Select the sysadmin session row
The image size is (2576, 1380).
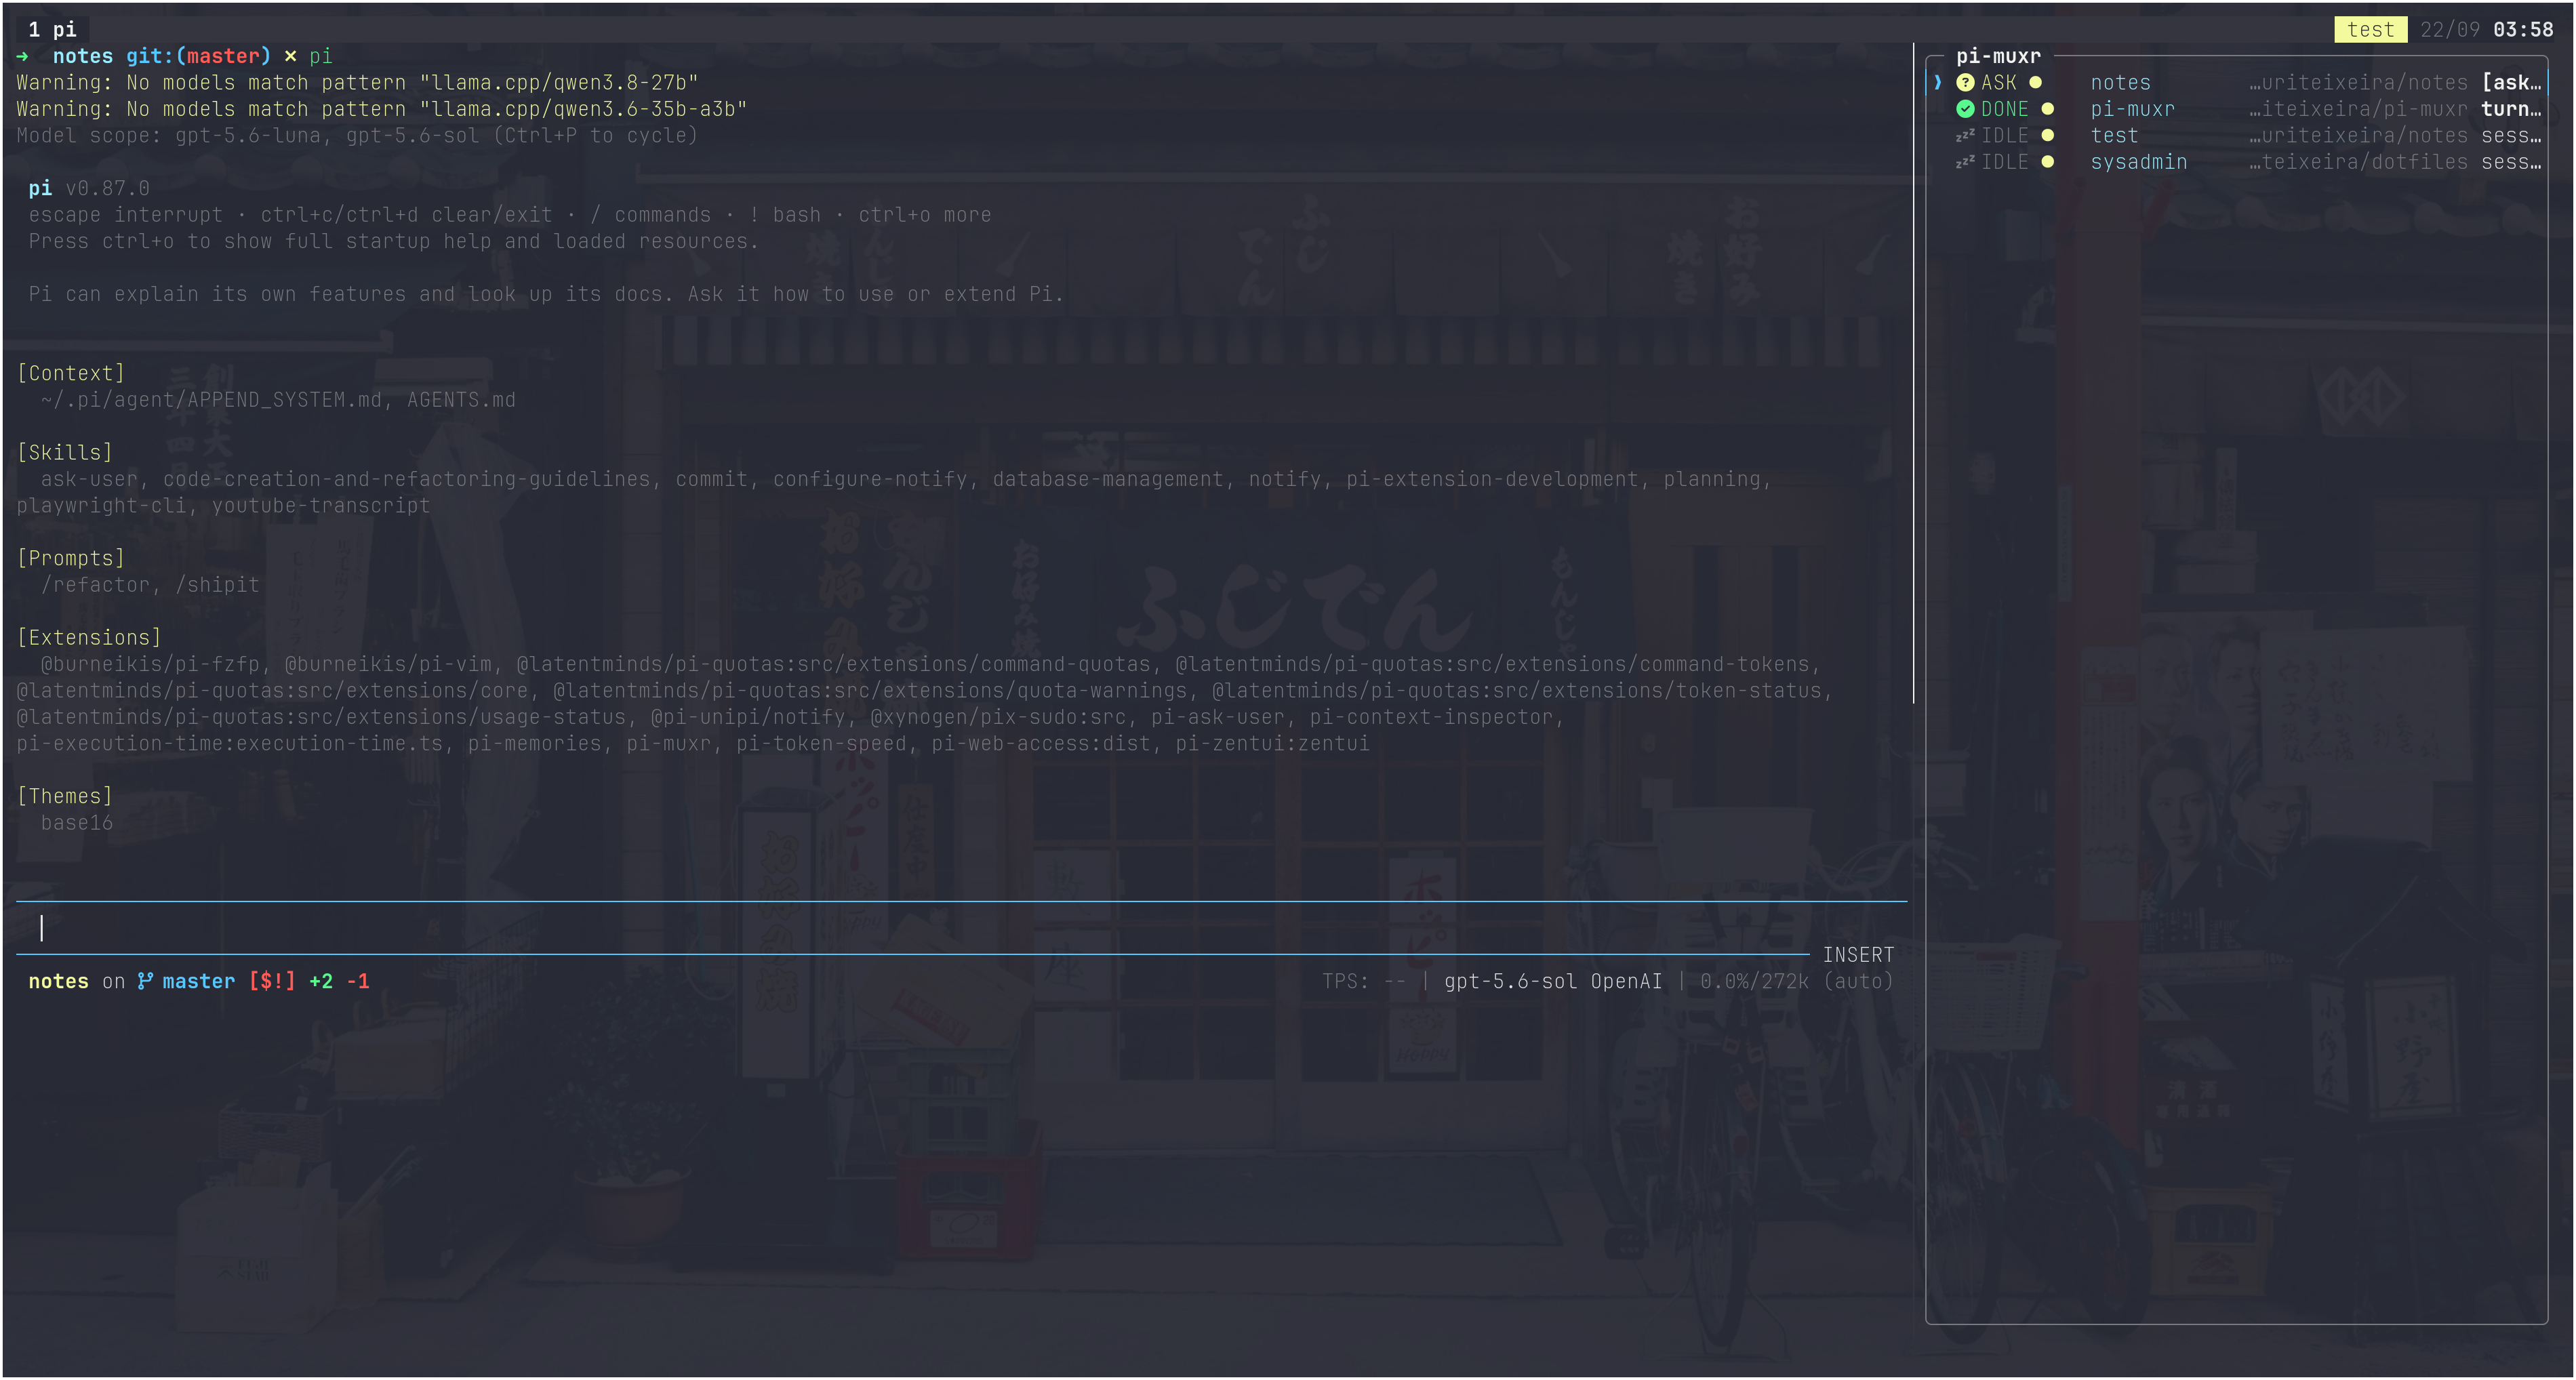[2237, 162]
